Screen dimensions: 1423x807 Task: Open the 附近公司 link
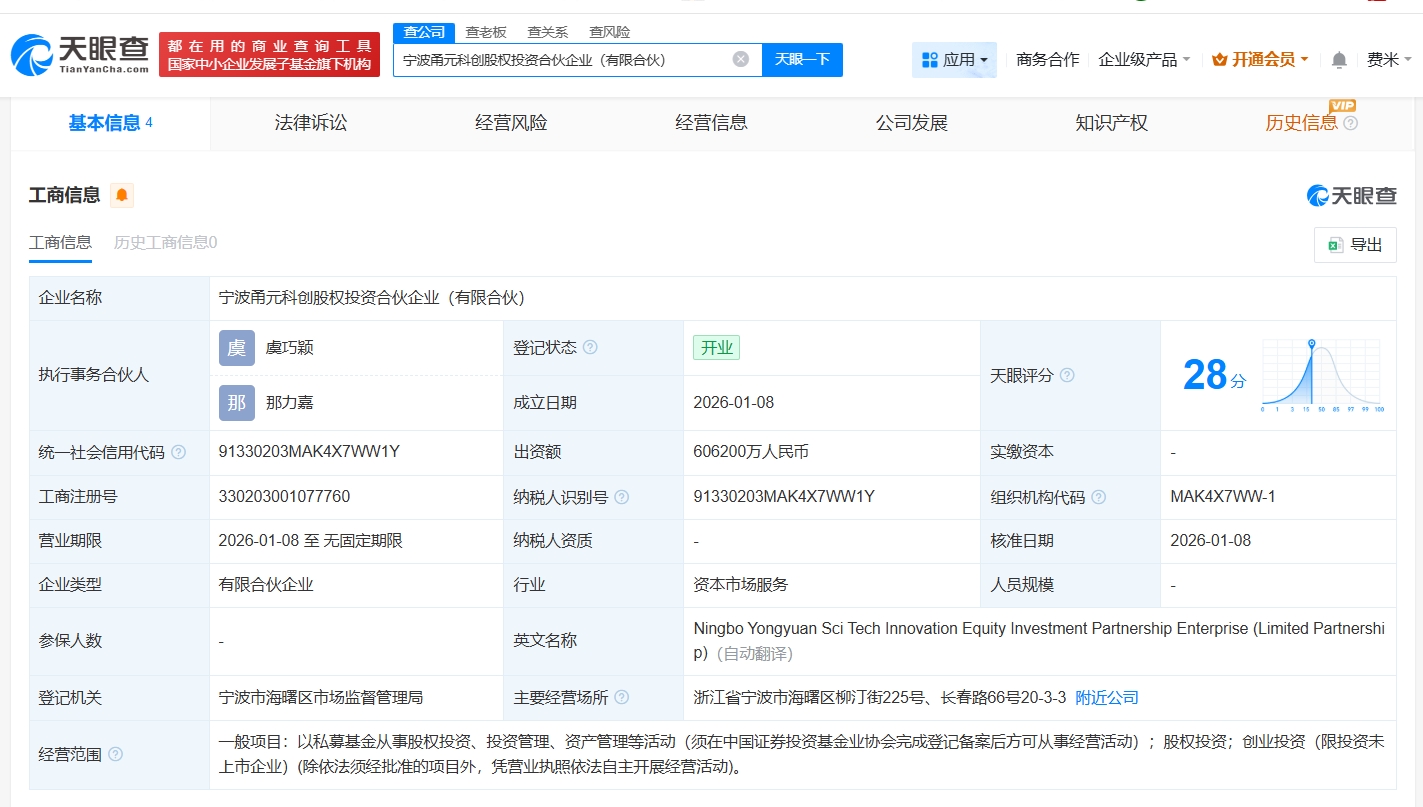coord(1107,698)
